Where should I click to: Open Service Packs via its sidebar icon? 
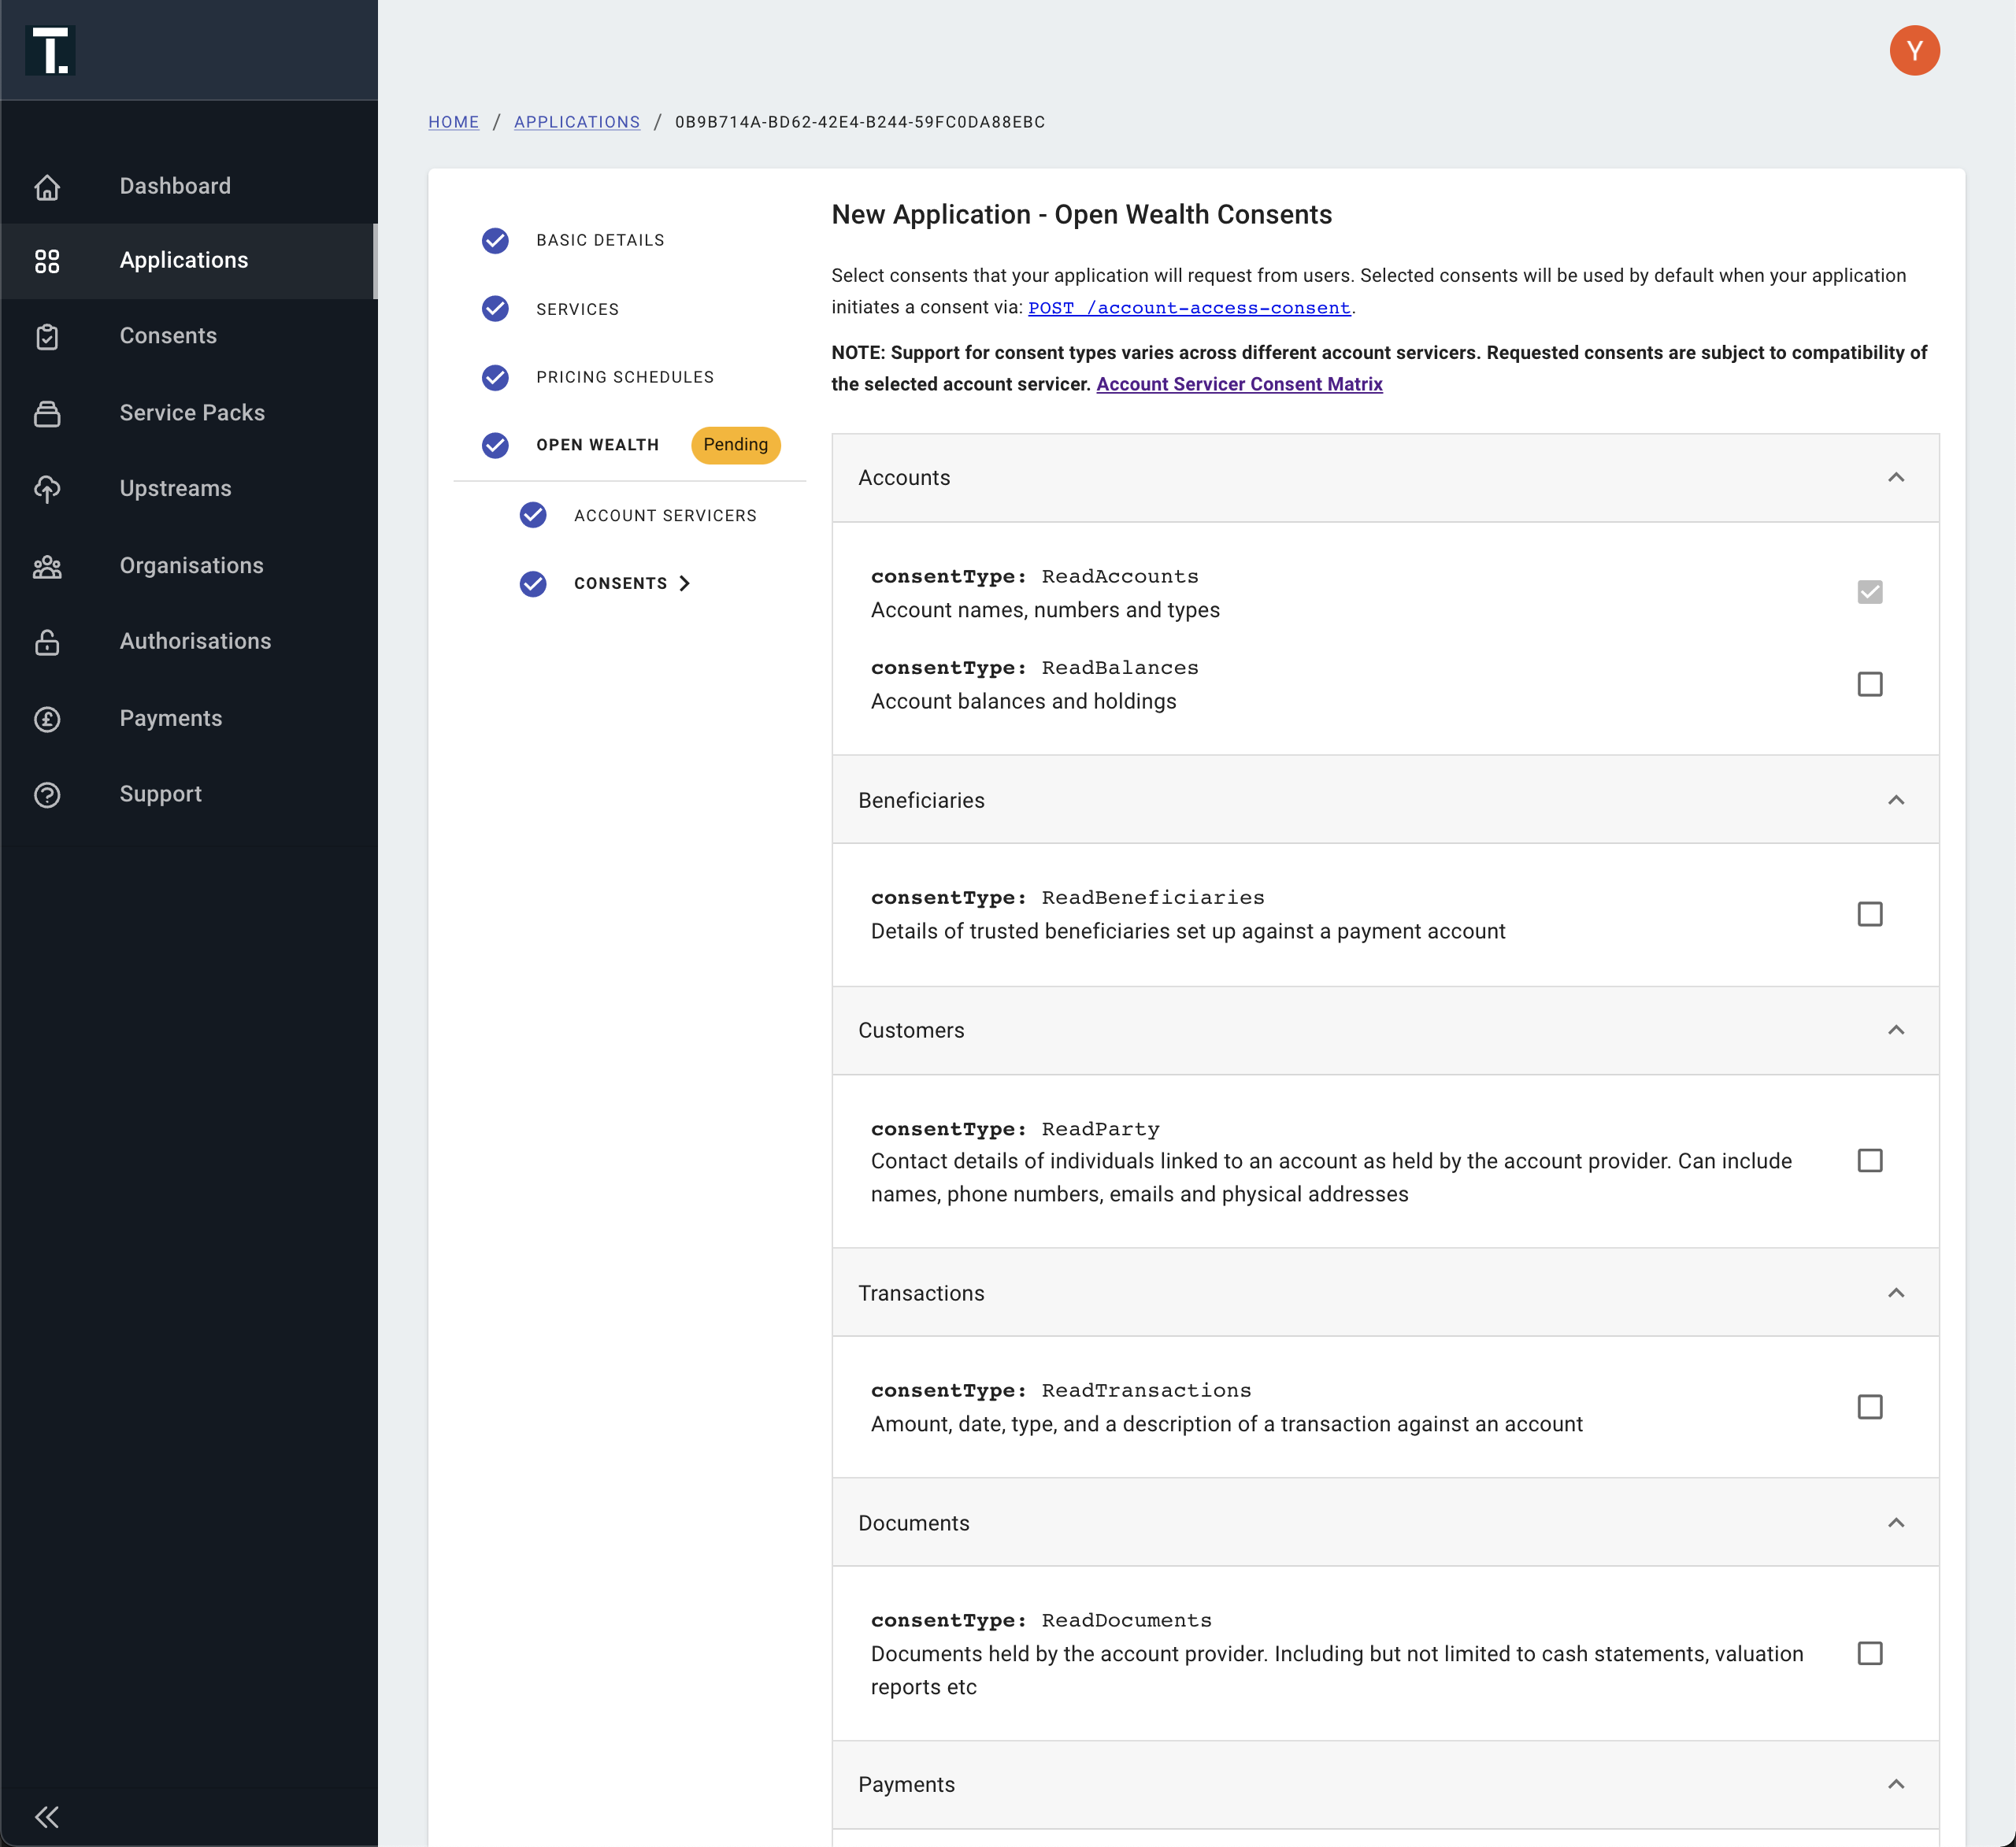pos(47,413)
